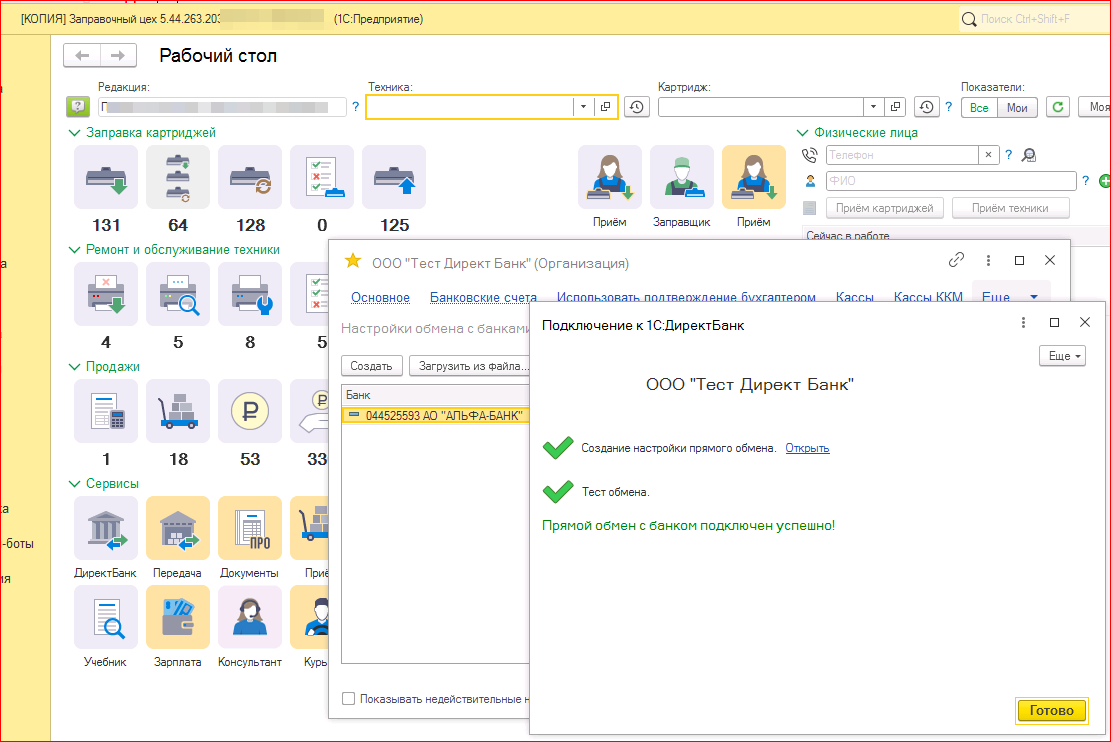Switch to the Кассы tab
1111x742 pixels.
click(855, 298)
